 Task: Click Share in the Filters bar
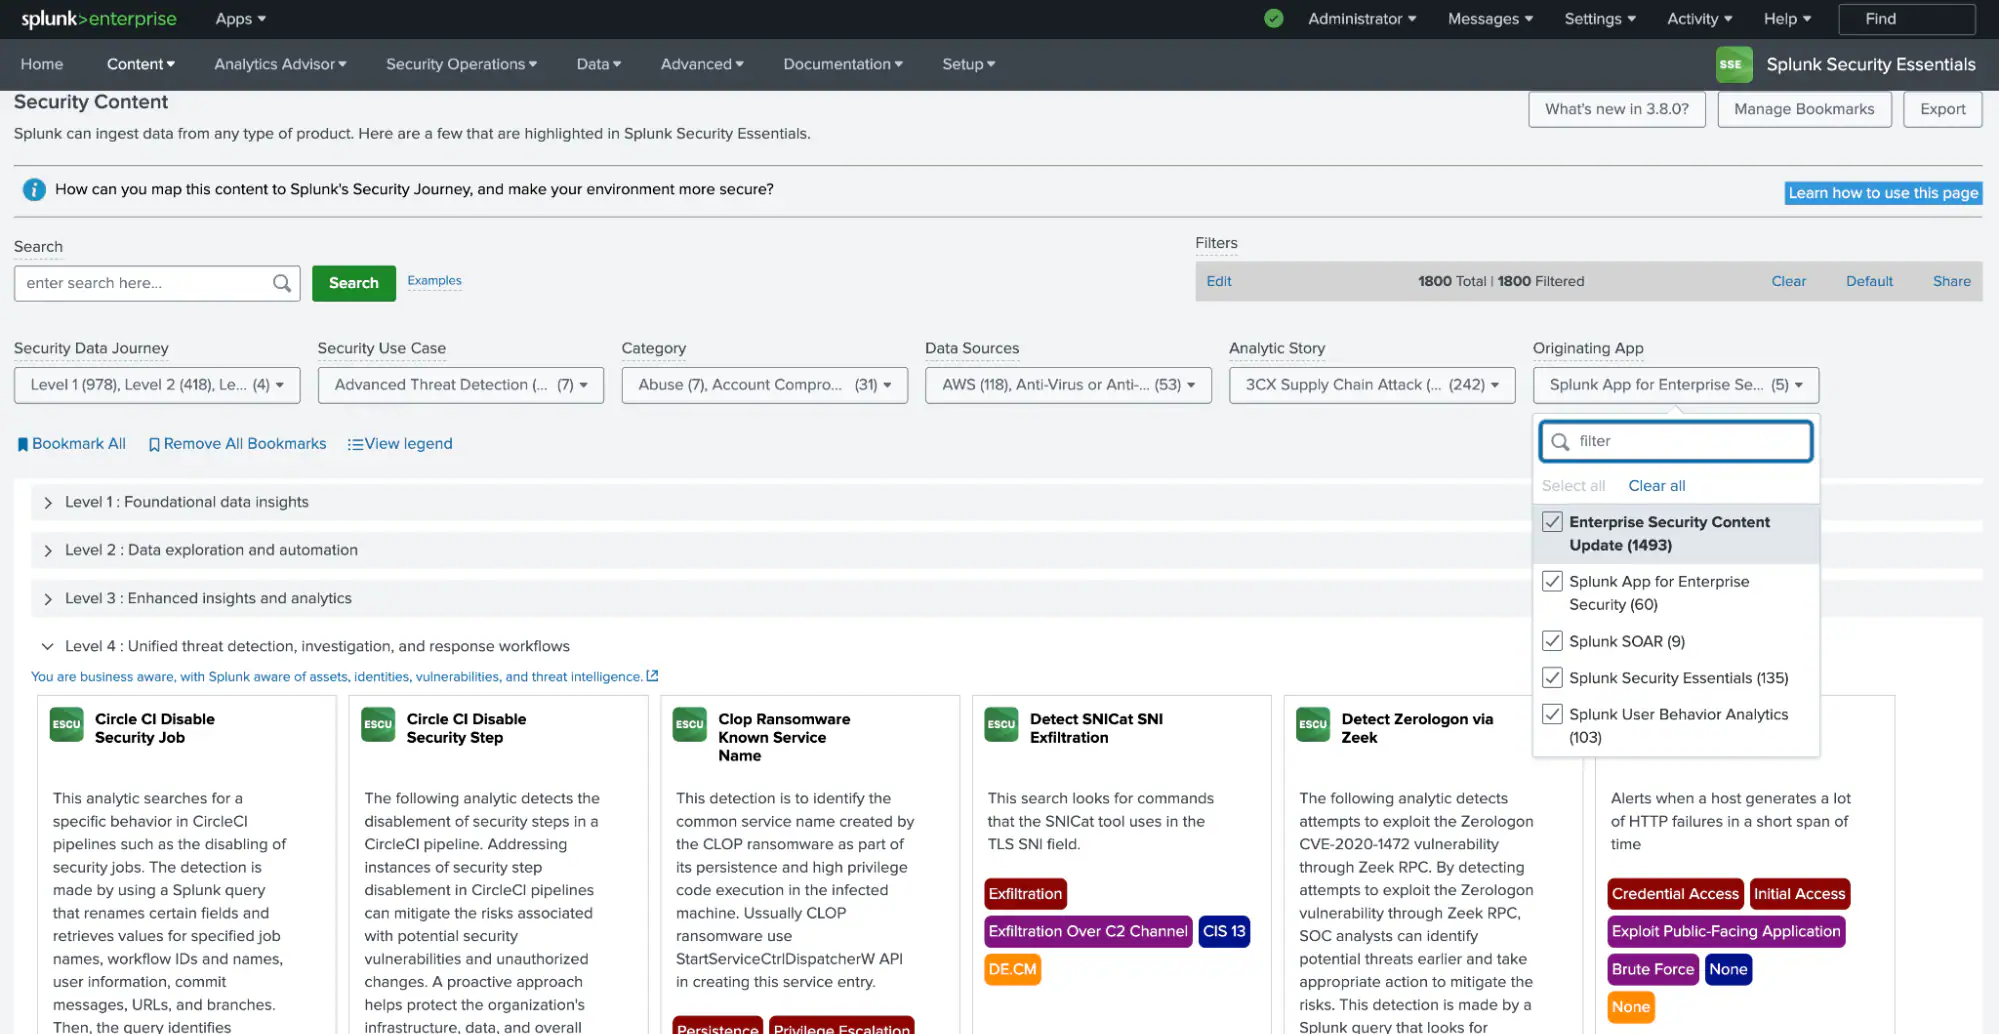(x=1951, y=281)
